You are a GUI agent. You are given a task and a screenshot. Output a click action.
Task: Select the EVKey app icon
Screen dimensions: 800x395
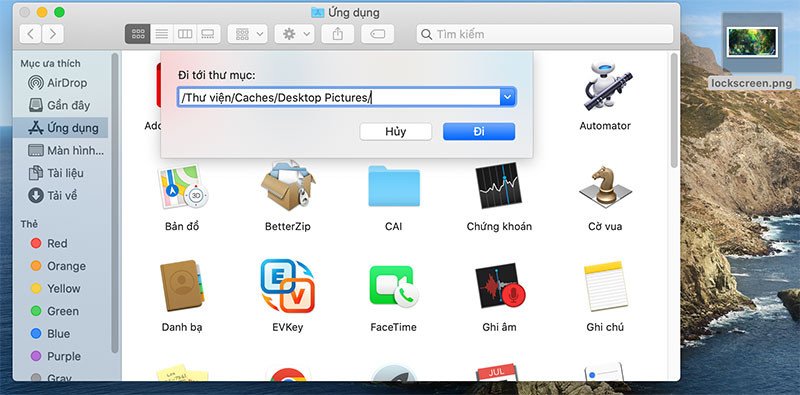pyautogui.click(x=288, y=286)
